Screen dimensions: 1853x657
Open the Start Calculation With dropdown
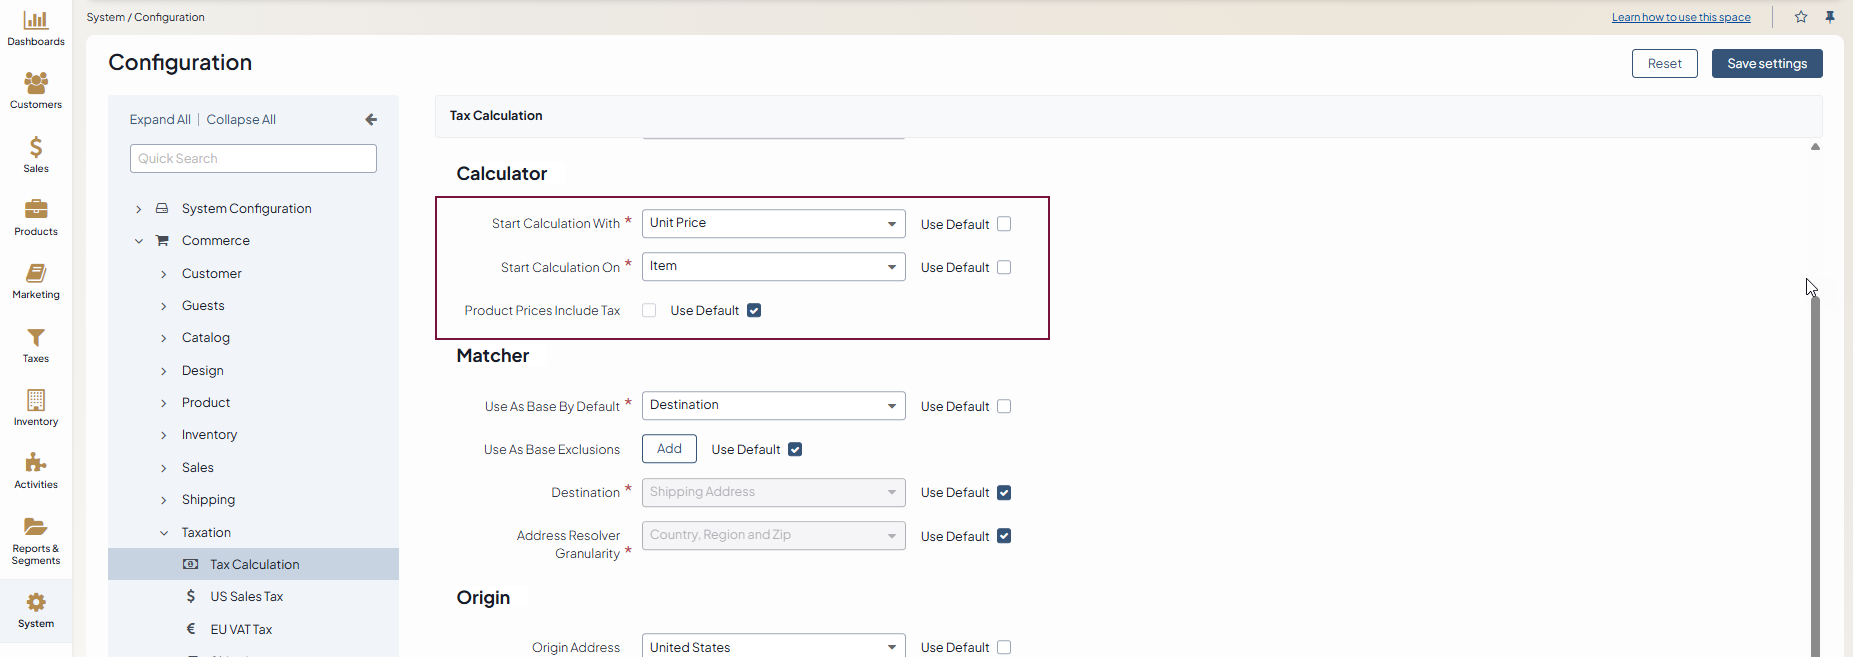773,224
